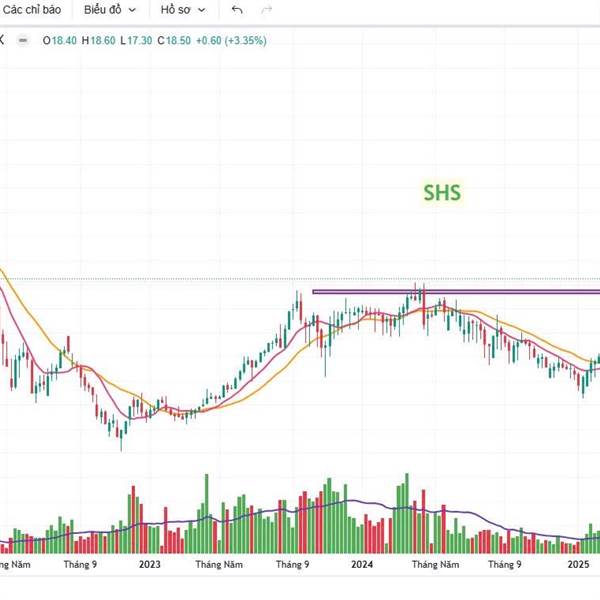600x600 pixels.
Task: Open the Các chỉ báo indicators menu
Action: (x=31, y=10)
